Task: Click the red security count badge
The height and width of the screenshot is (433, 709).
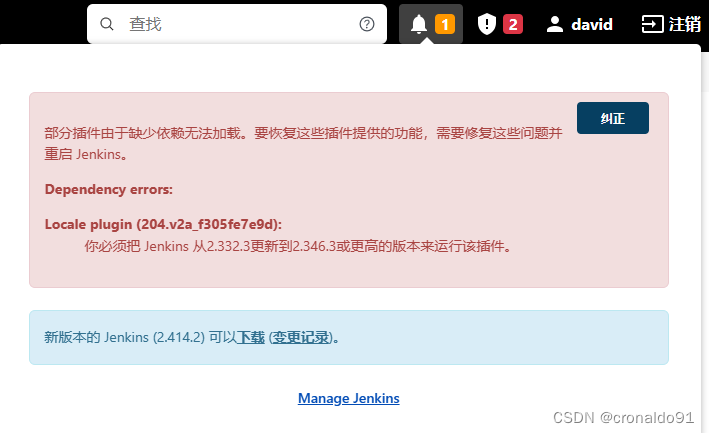Action: tap(513, 24)
